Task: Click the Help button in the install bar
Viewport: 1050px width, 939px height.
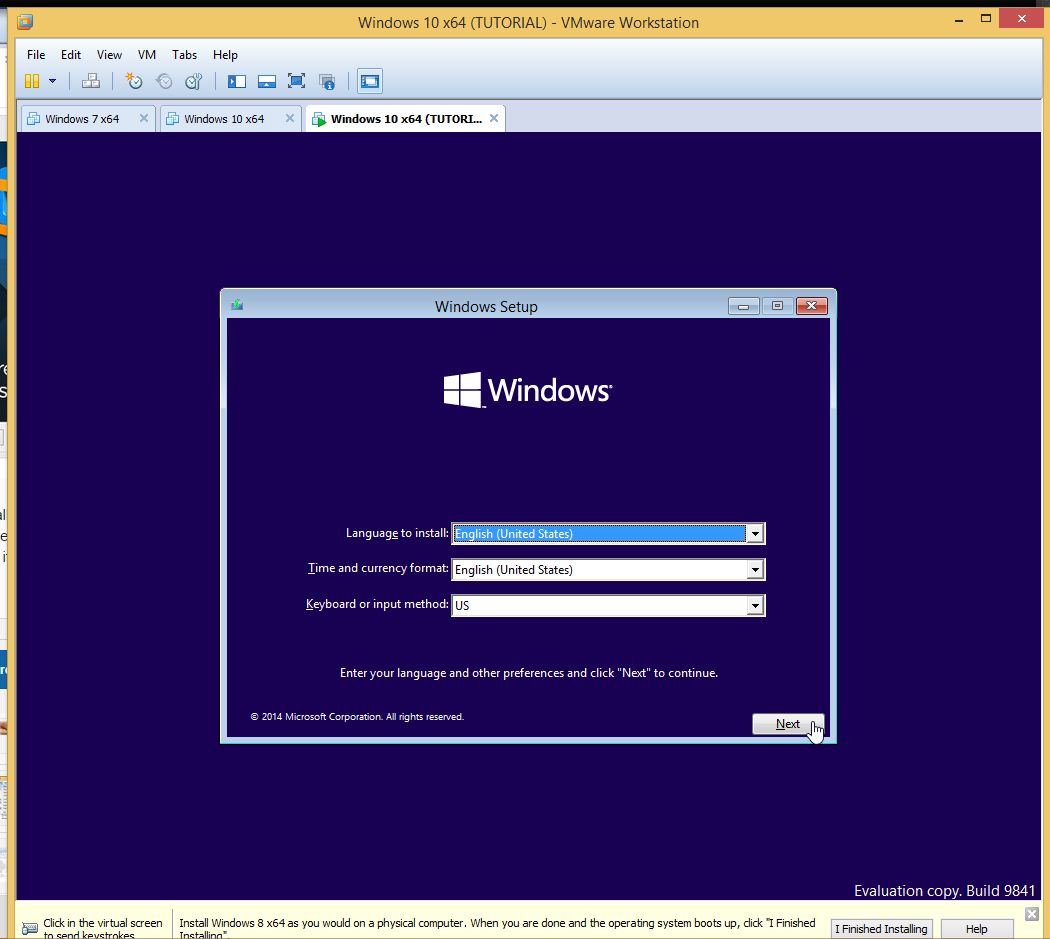Action: pyautogui.click(x=976, y=929)
